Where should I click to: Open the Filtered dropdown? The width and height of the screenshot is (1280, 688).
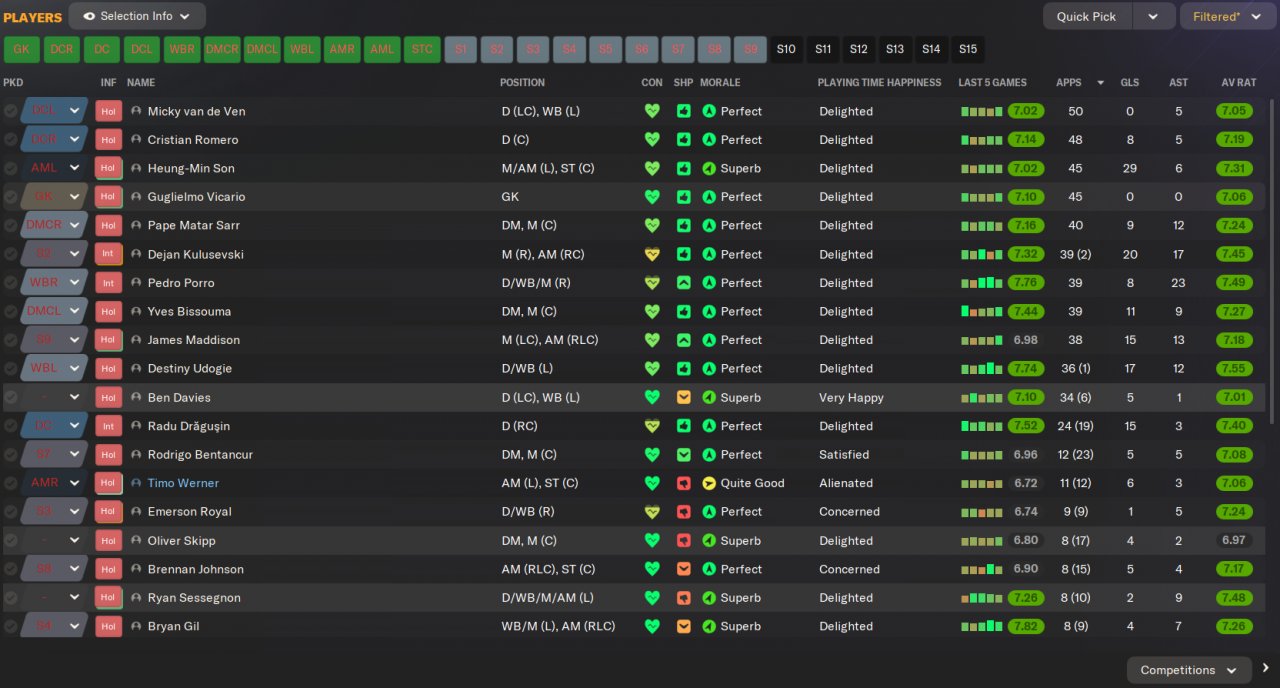point(1228,16)
